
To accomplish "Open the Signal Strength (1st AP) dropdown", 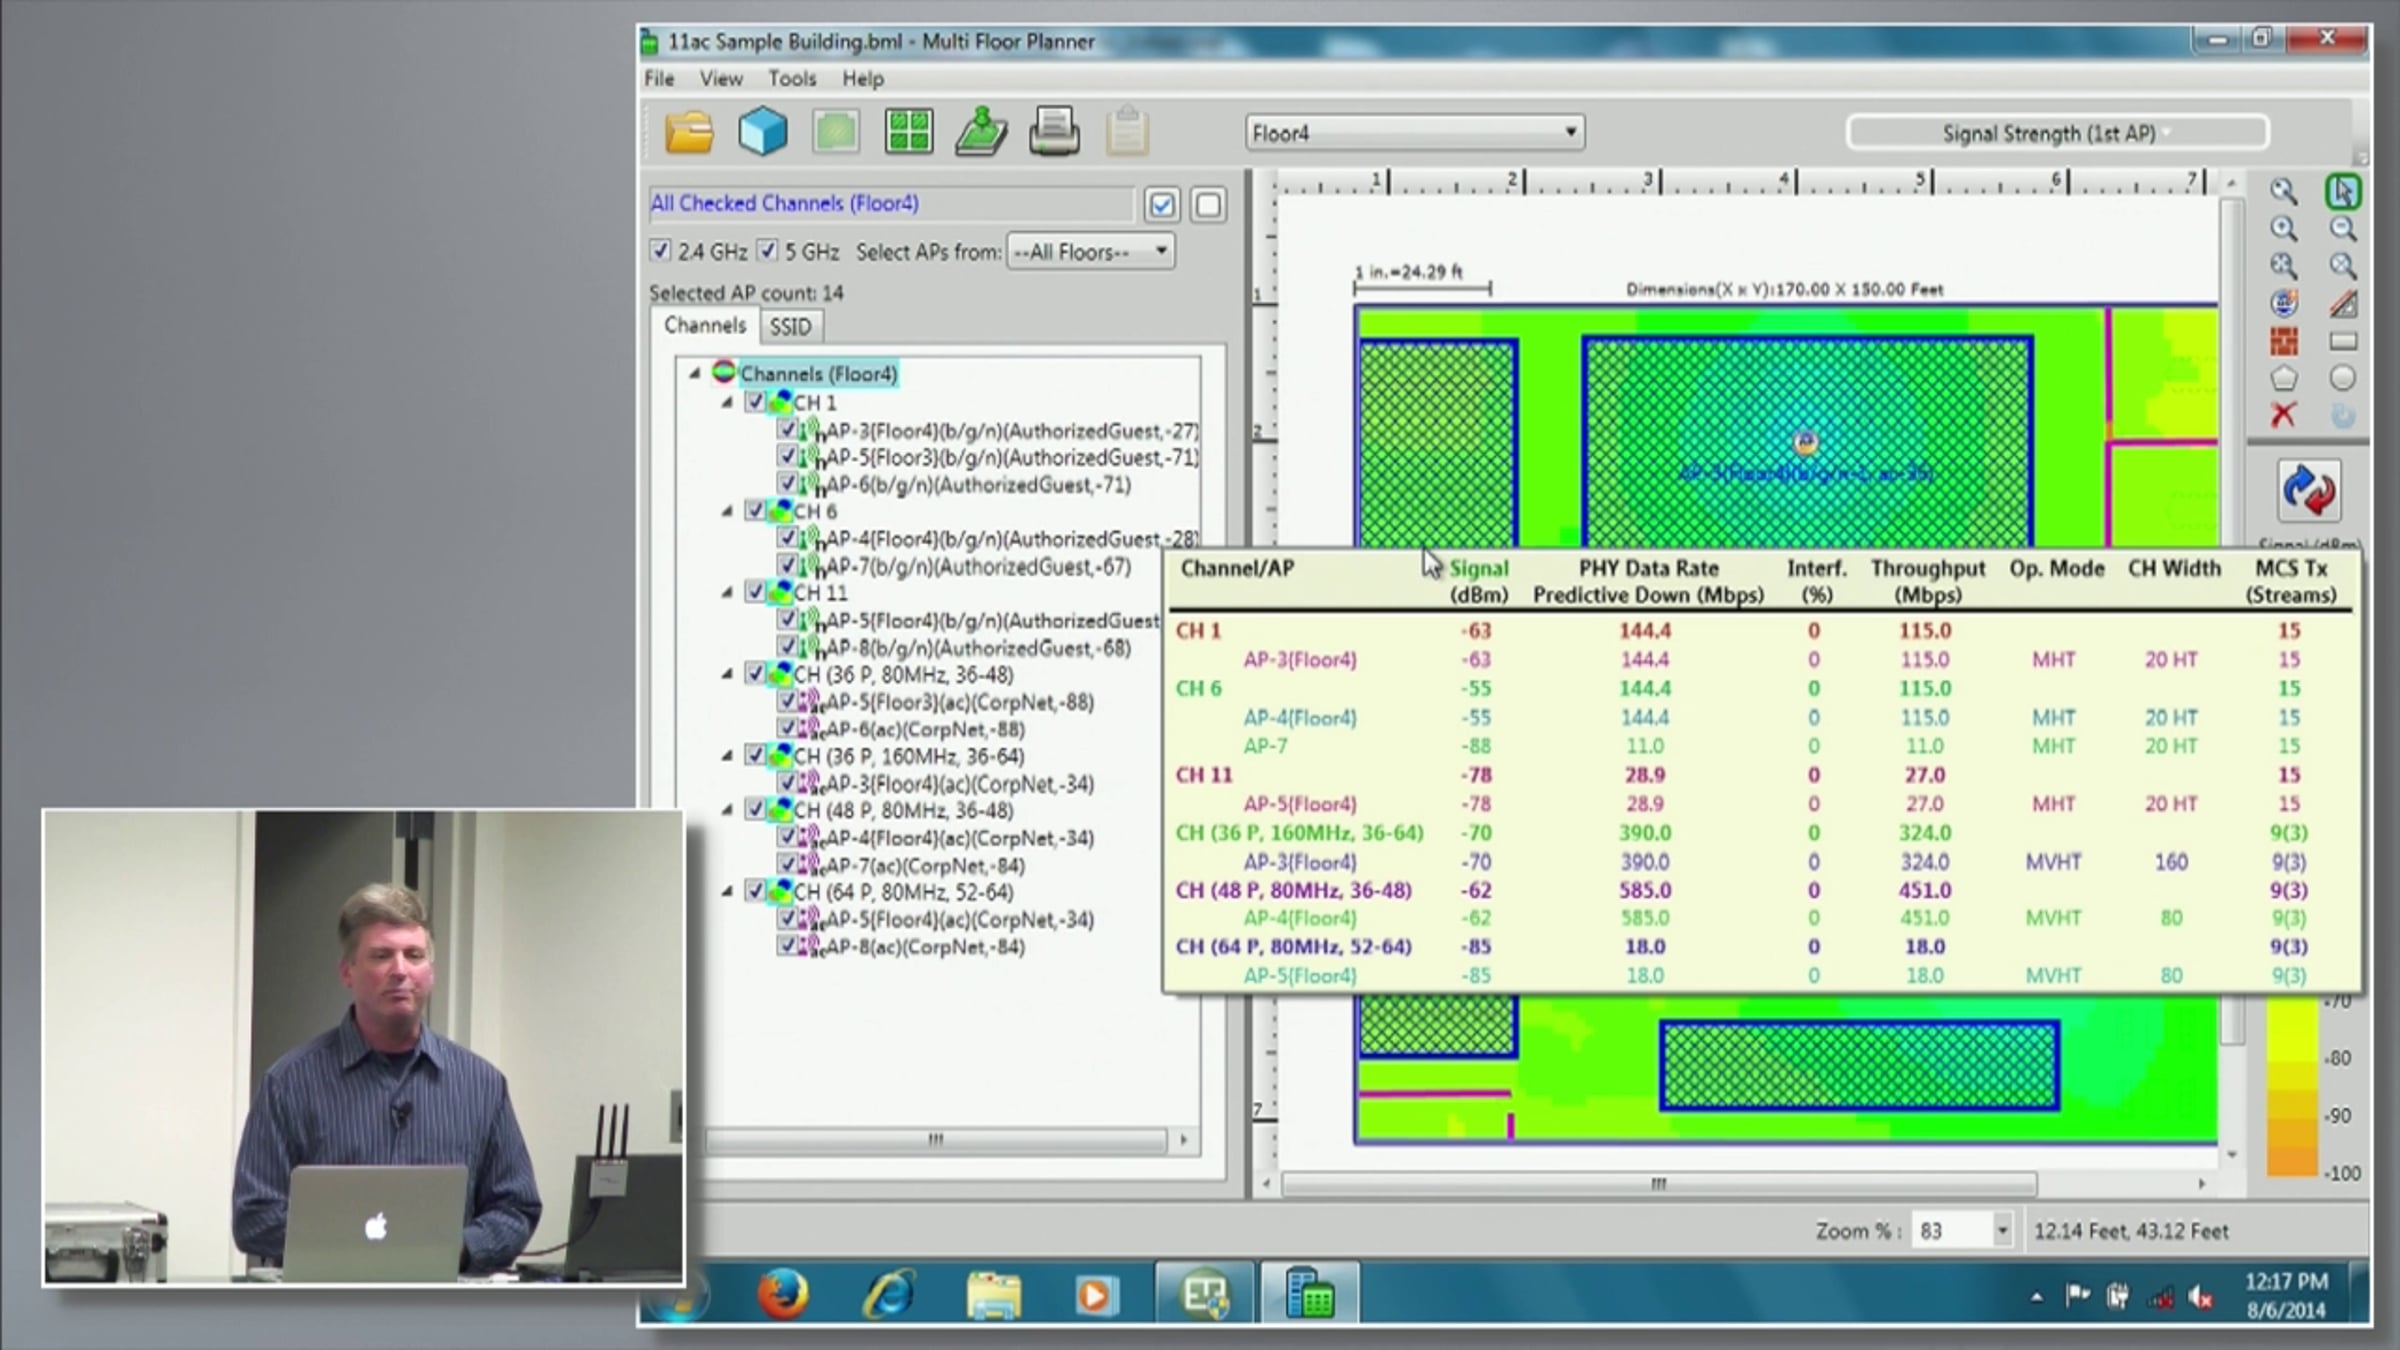I will click(x=2057, y=133).
